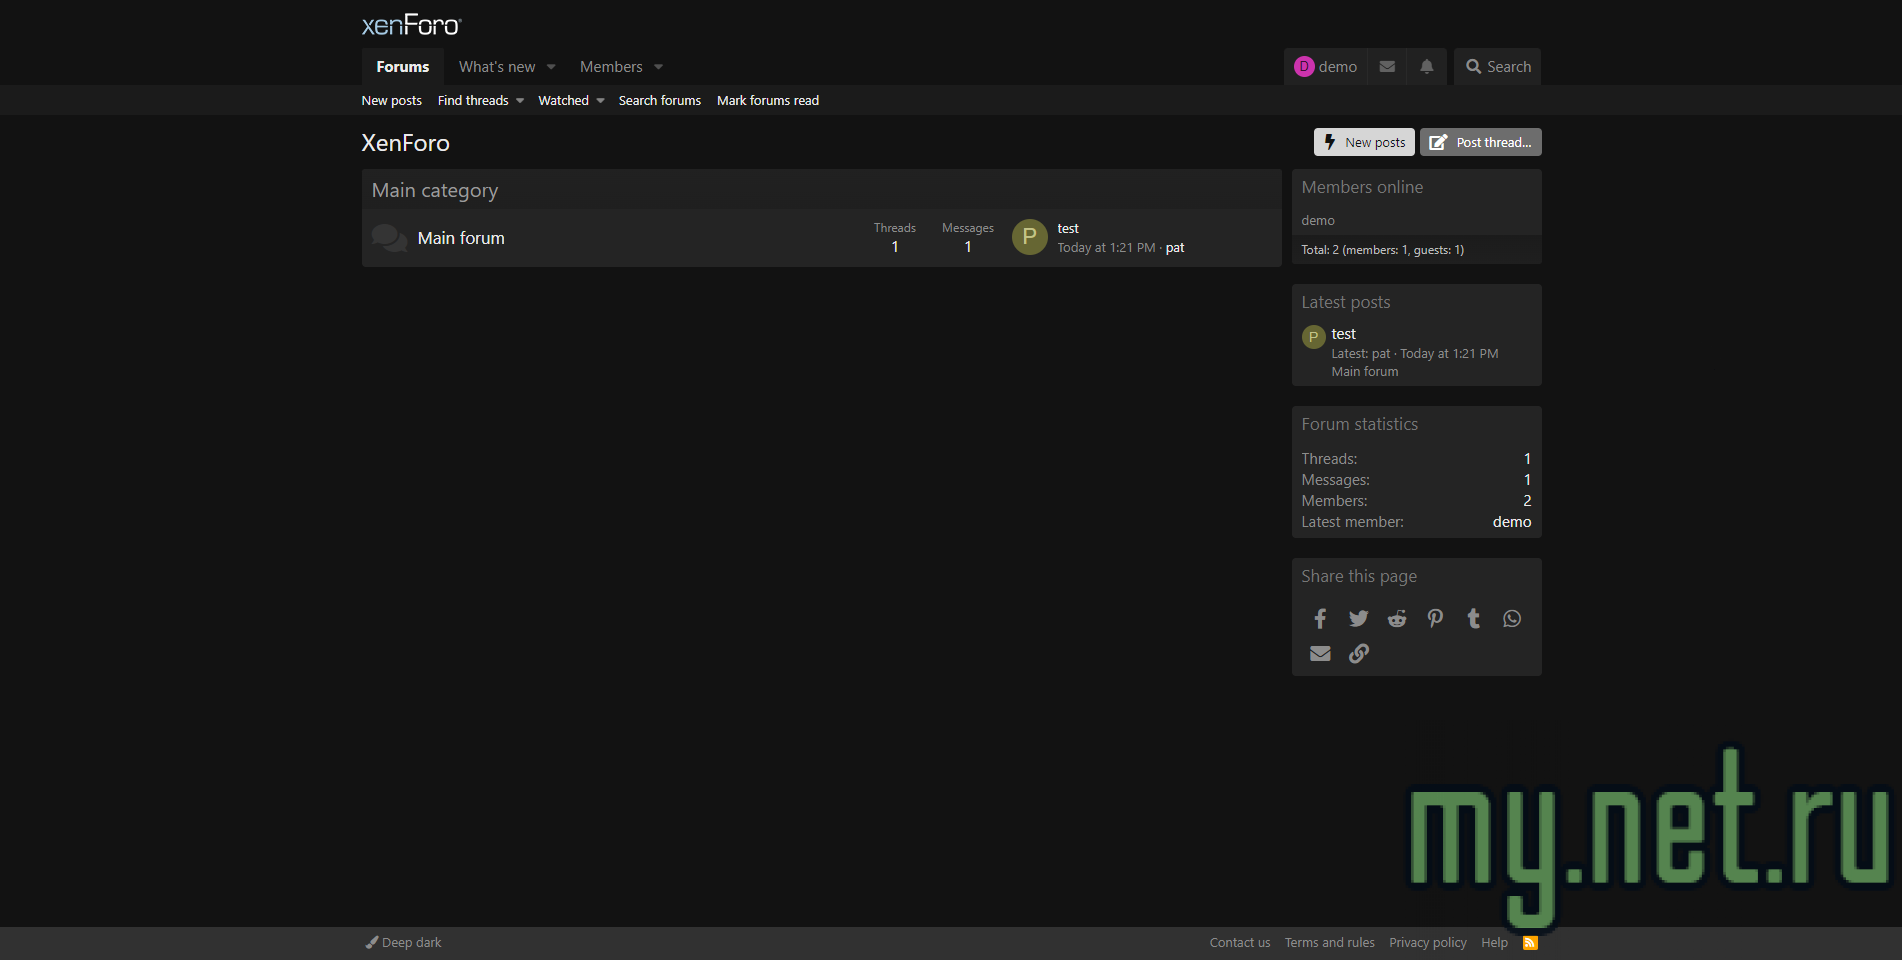Viewport: 1902px width, 960px height.
Task: Share this page on Twitter
Action: tap(1358, 618)
